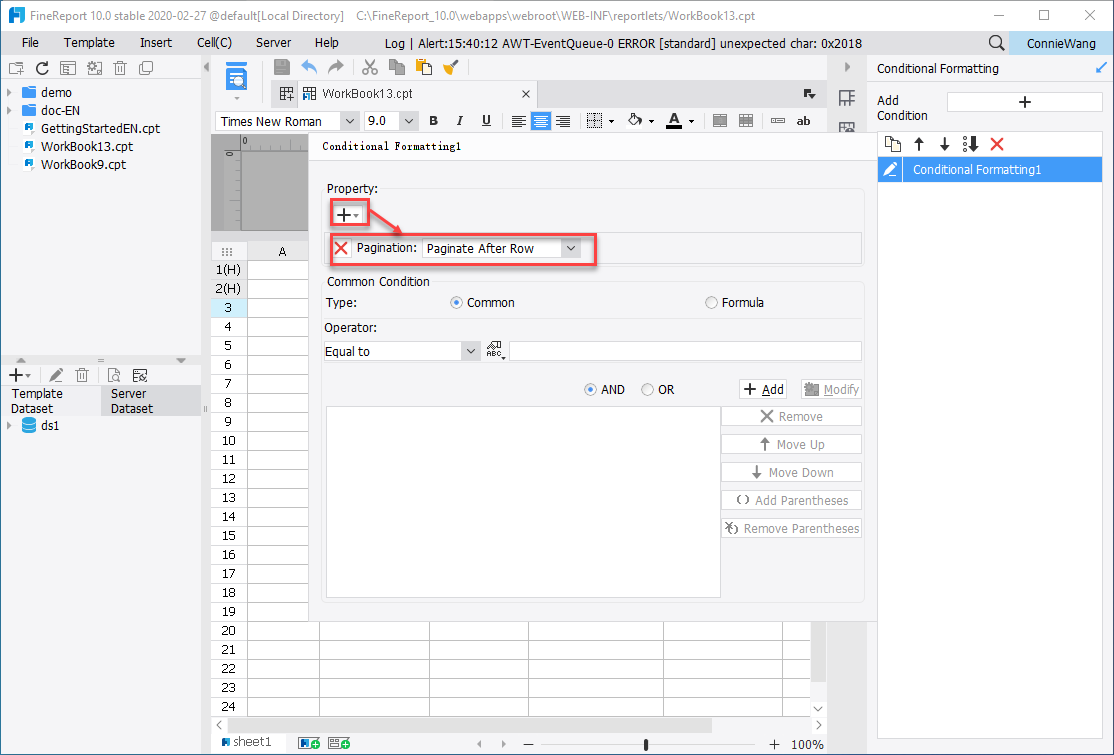Screen dimensions: 1114x755
Task: Click the move down arrow icon in right panel
Action: click(x=944, y=144)
